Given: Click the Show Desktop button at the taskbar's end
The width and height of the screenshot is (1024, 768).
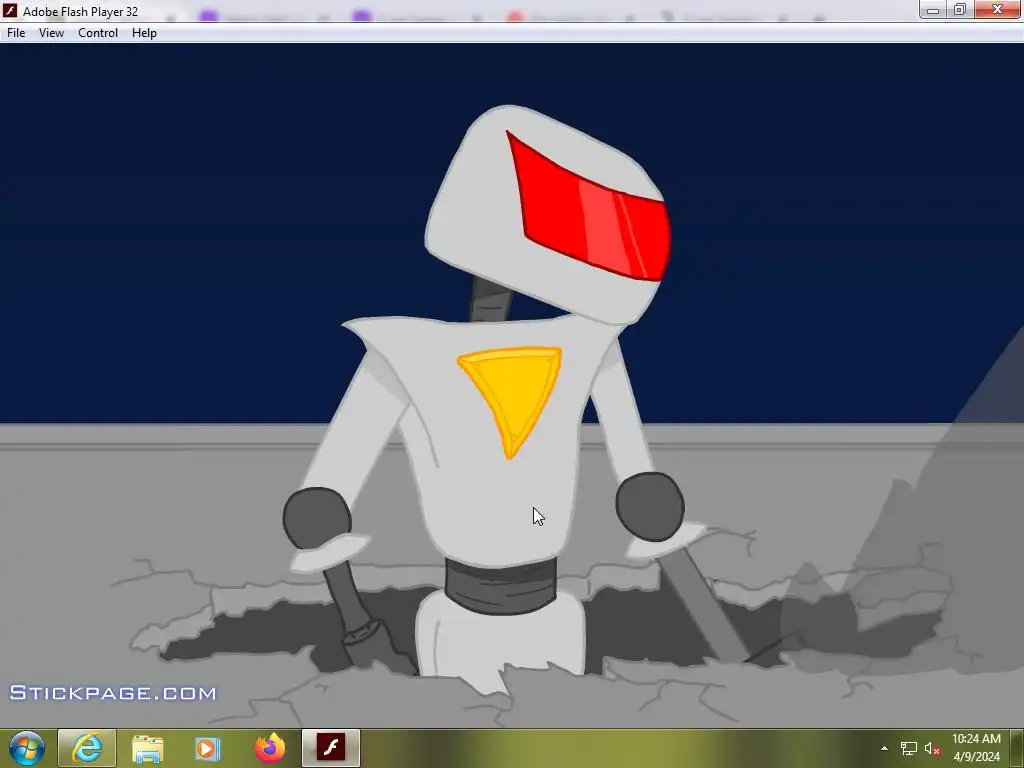Looking at the screenshot, I should point(1017,748).
